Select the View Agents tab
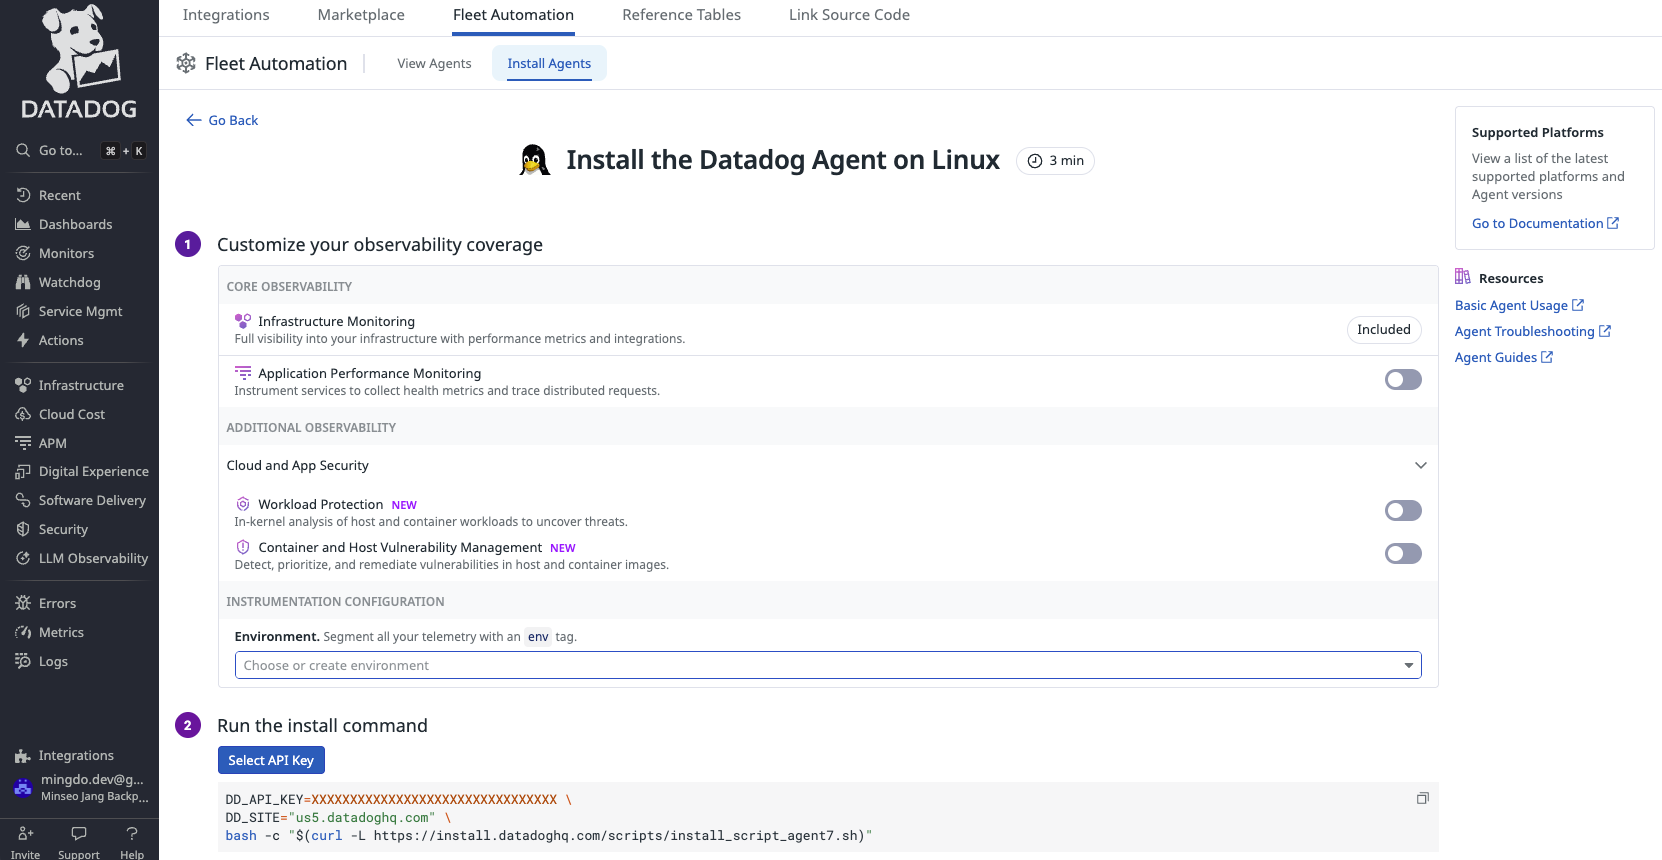The height and width of the screenshot is (860, 1662). pyautogui.click(x=434, y=63)
